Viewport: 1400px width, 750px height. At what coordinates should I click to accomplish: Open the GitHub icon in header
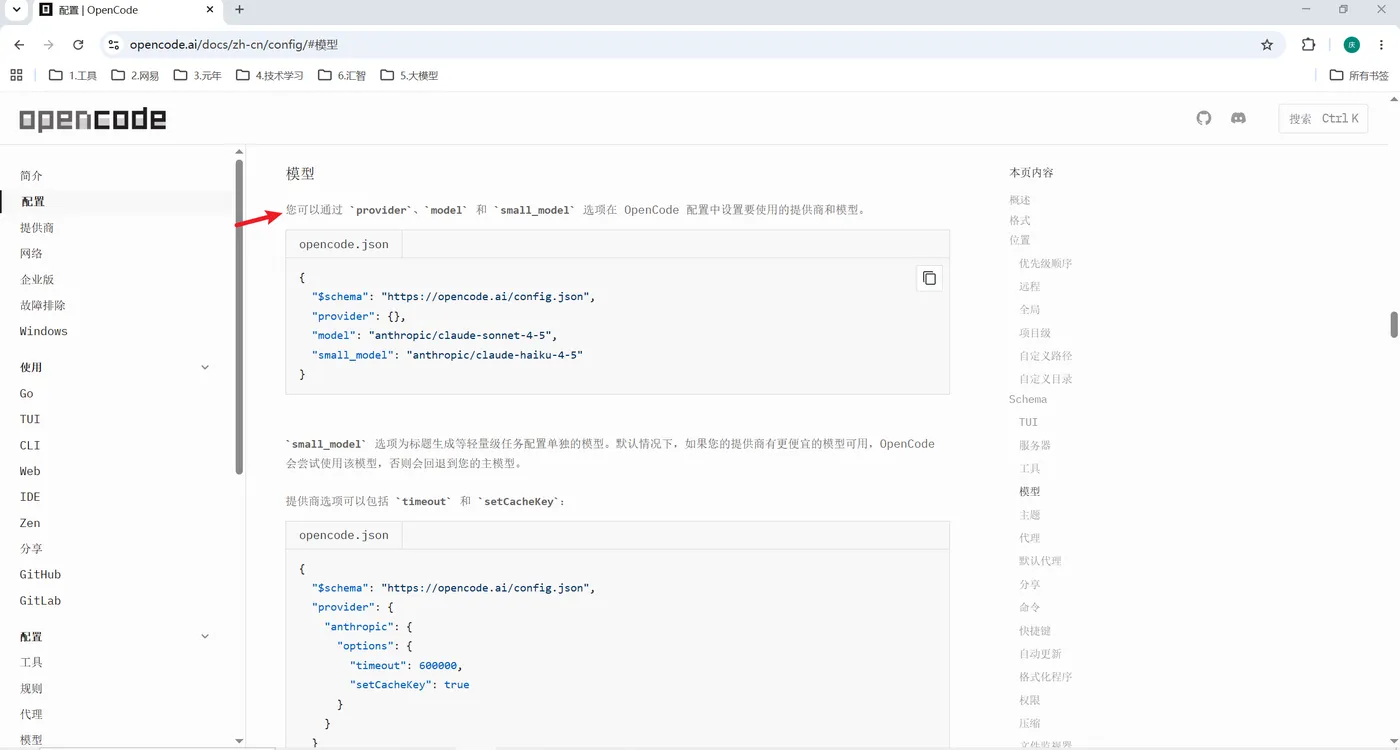click(1204, 118)
